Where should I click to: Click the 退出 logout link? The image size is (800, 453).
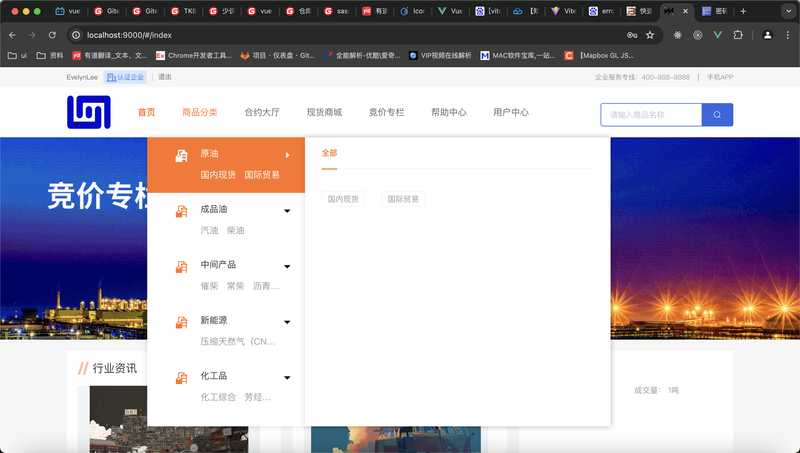coord(165,77)
